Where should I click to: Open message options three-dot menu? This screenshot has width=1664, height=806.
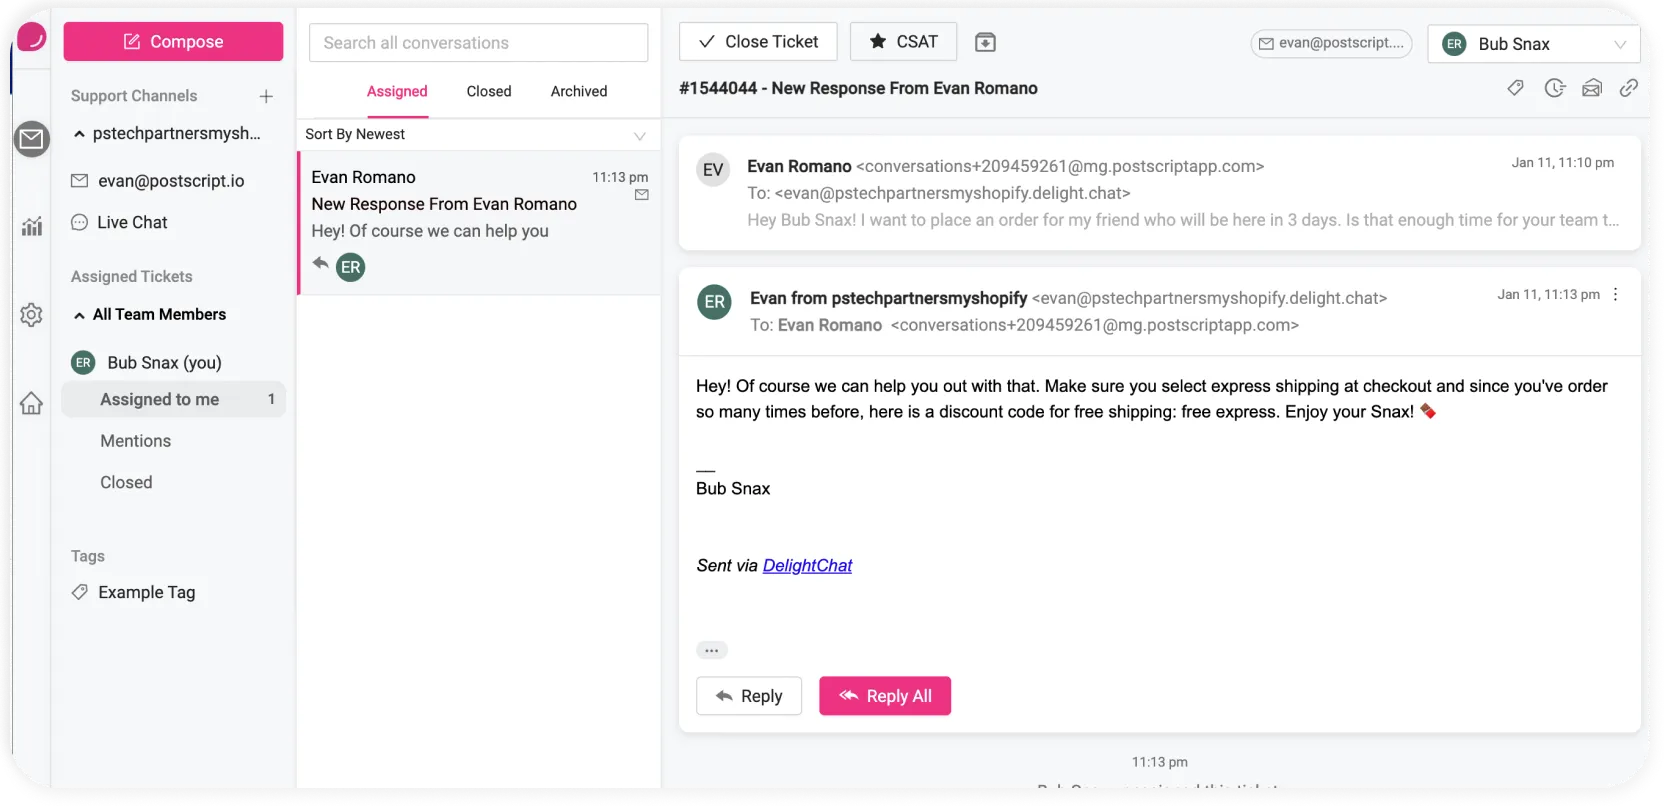[1616, 294]
